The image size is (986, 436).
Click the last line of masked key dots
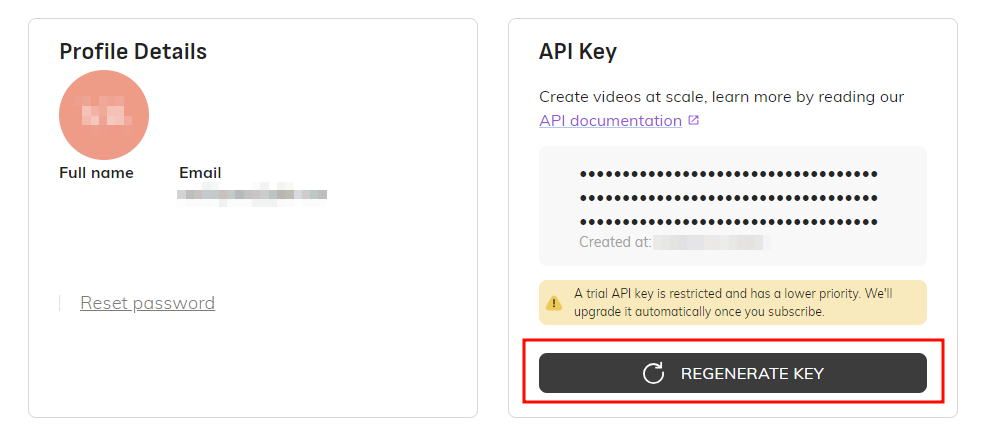tap(728, 222)
